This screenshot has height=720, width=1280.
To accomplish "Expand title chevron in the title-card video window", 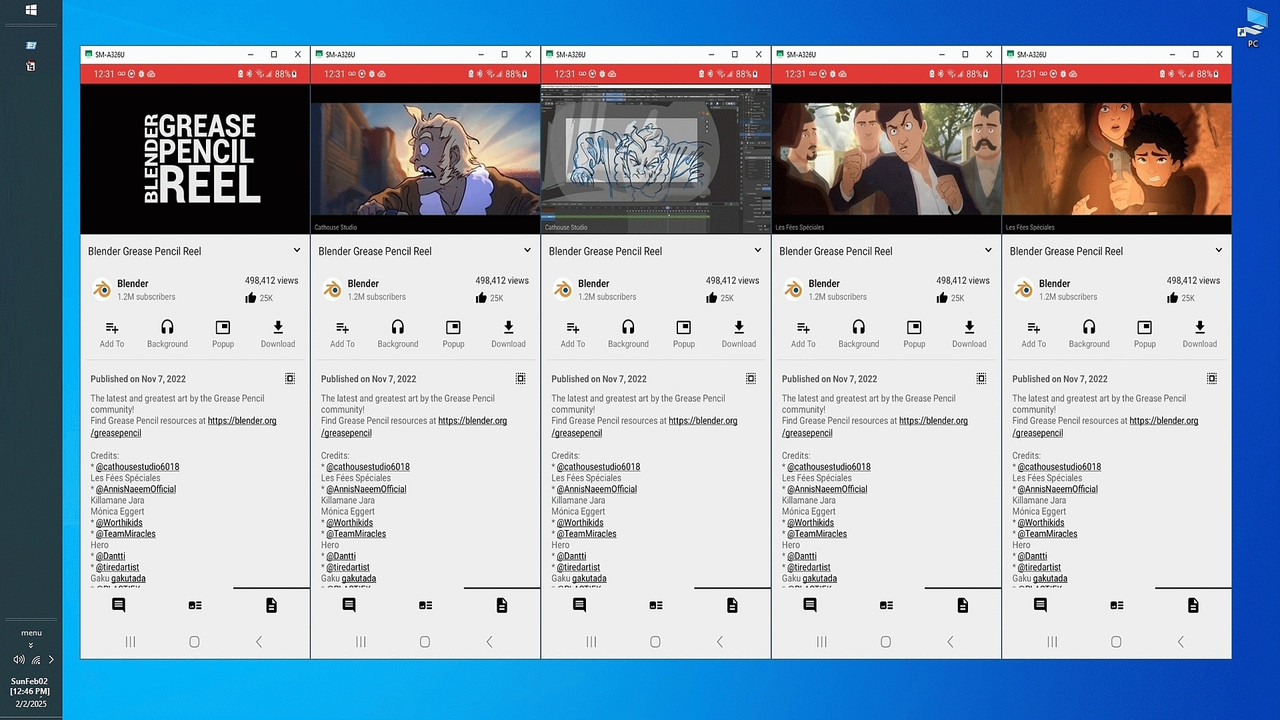I will click(x=297, y=250).
